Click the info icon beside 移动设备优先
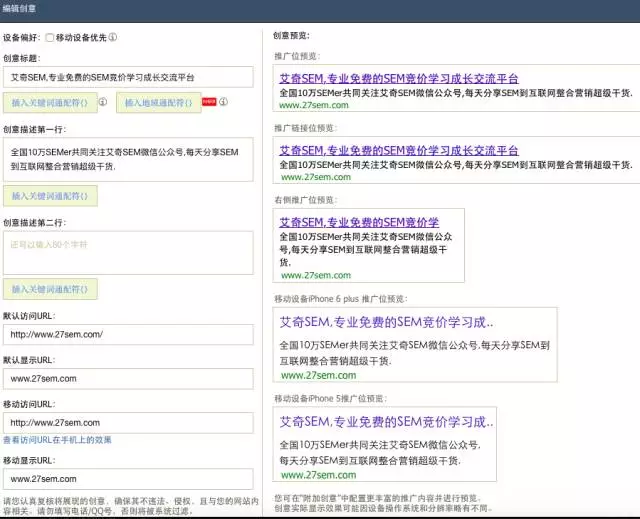Image resolution: width=640 pixels, height=519 pixels. point(113,38)
